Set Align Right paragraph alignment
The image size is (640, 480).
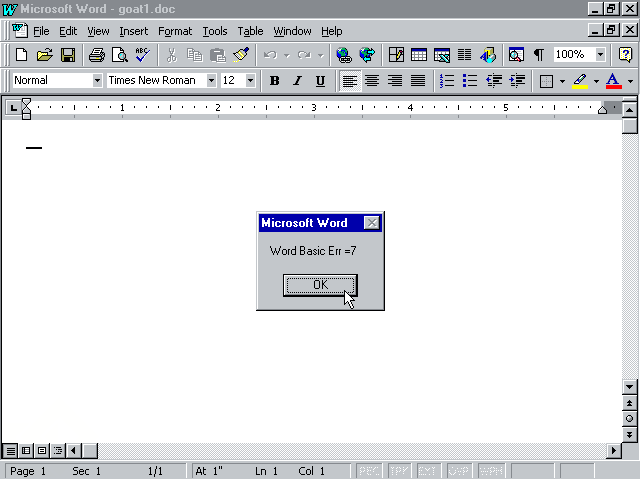(395, 81)
